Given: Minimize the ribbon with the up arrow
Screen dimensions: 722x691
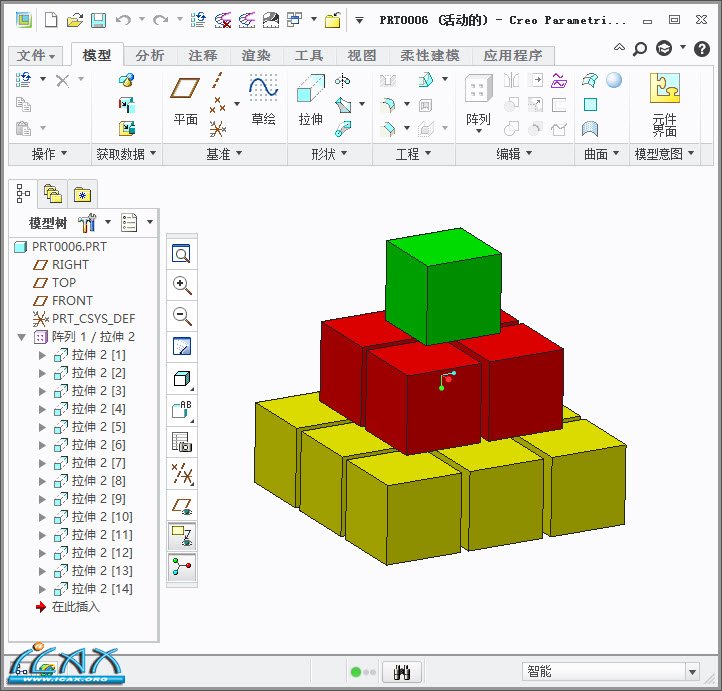Looking at the screenshot, I should (619, 47).
